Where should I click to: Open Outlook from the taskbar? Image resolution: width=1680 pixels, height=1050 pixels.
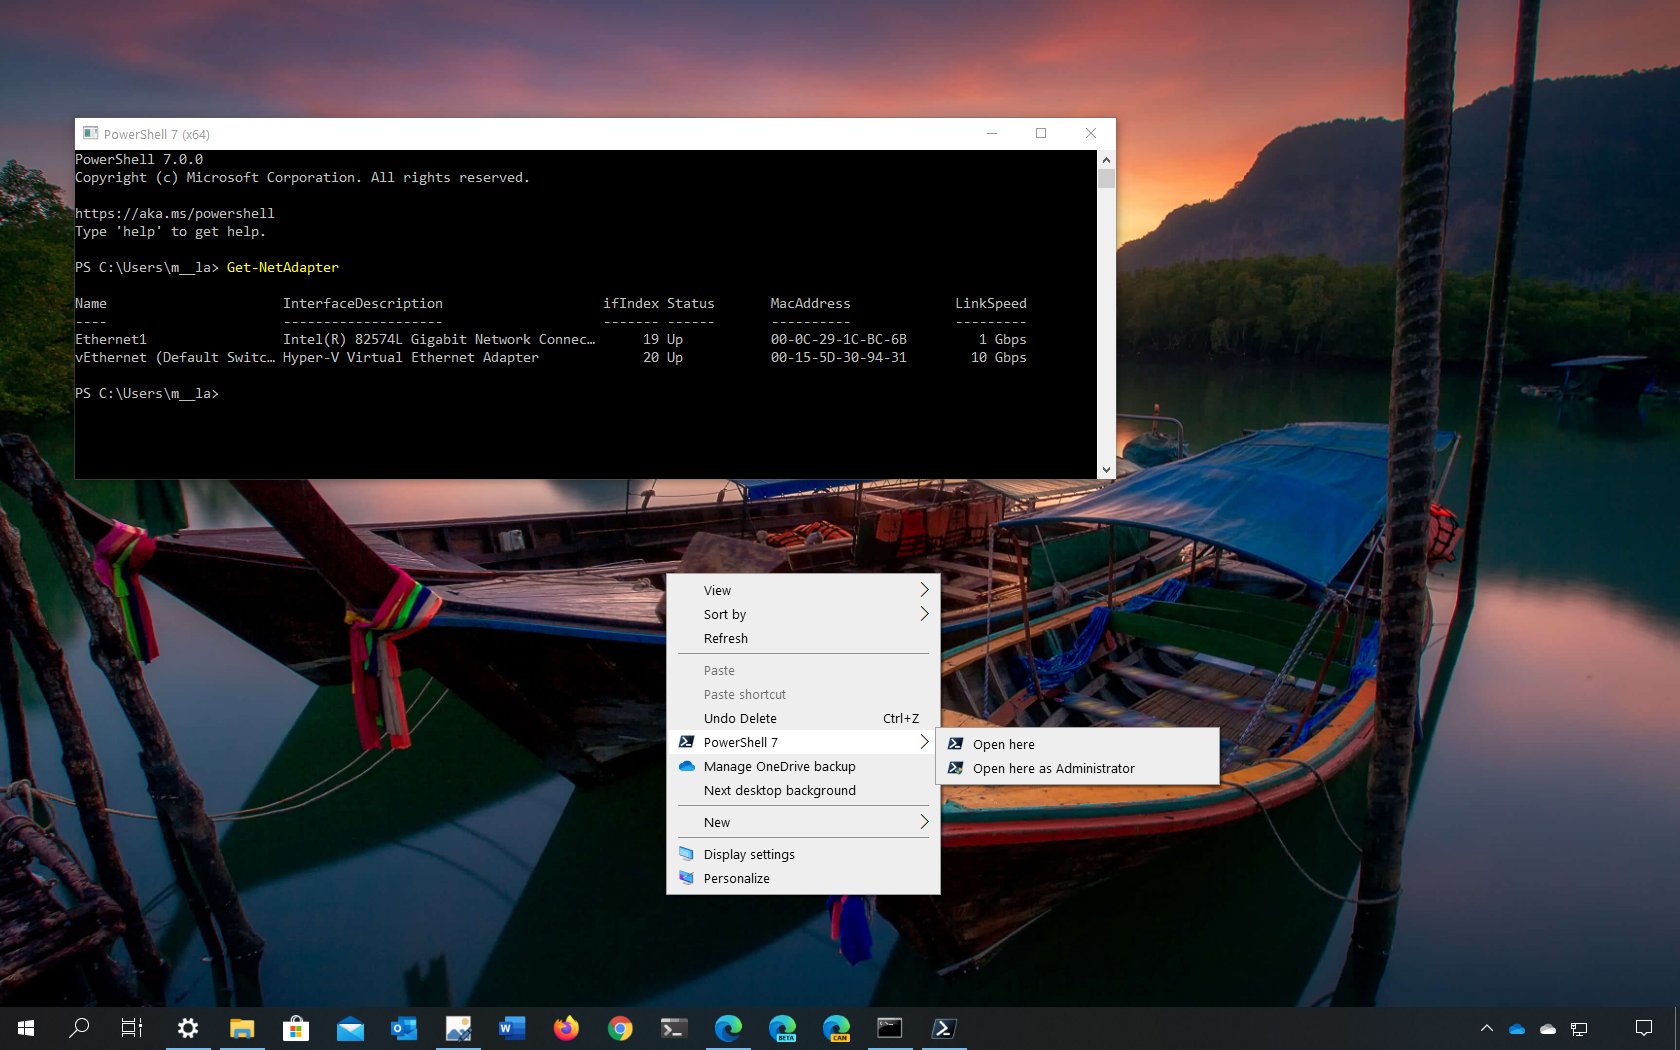(x=404, y=1028)
